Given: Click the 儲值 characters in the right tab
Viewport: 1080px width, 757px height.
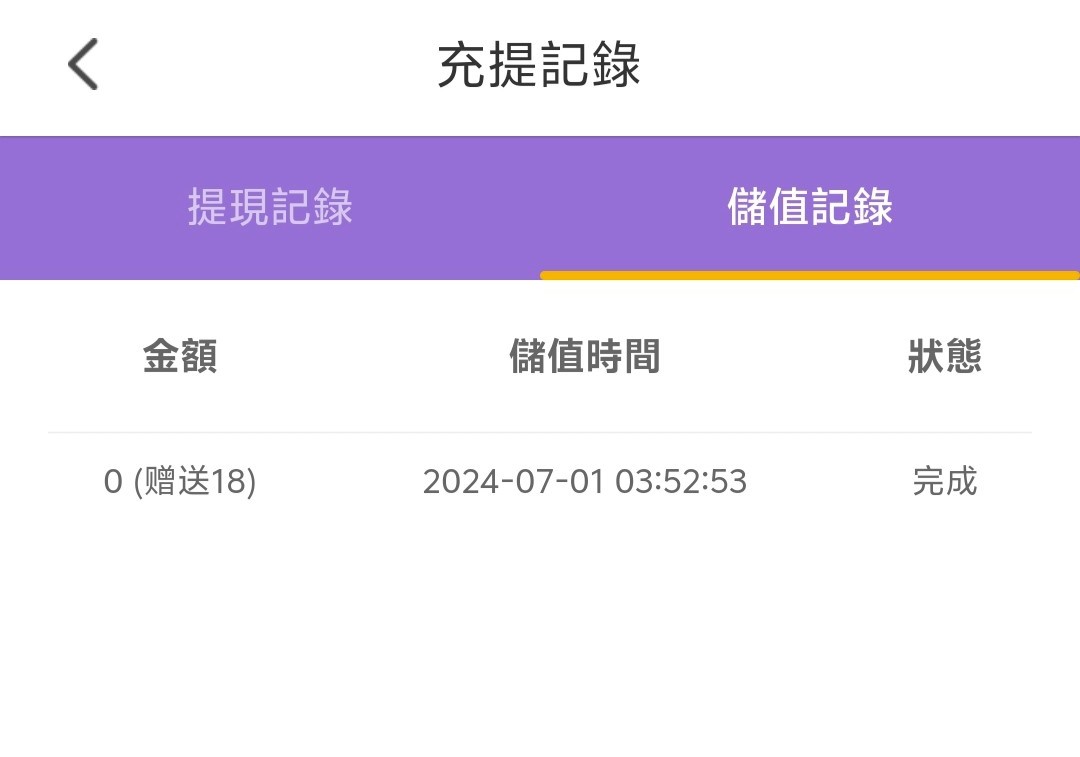Looking at the screenshot, I should [769, 207].
